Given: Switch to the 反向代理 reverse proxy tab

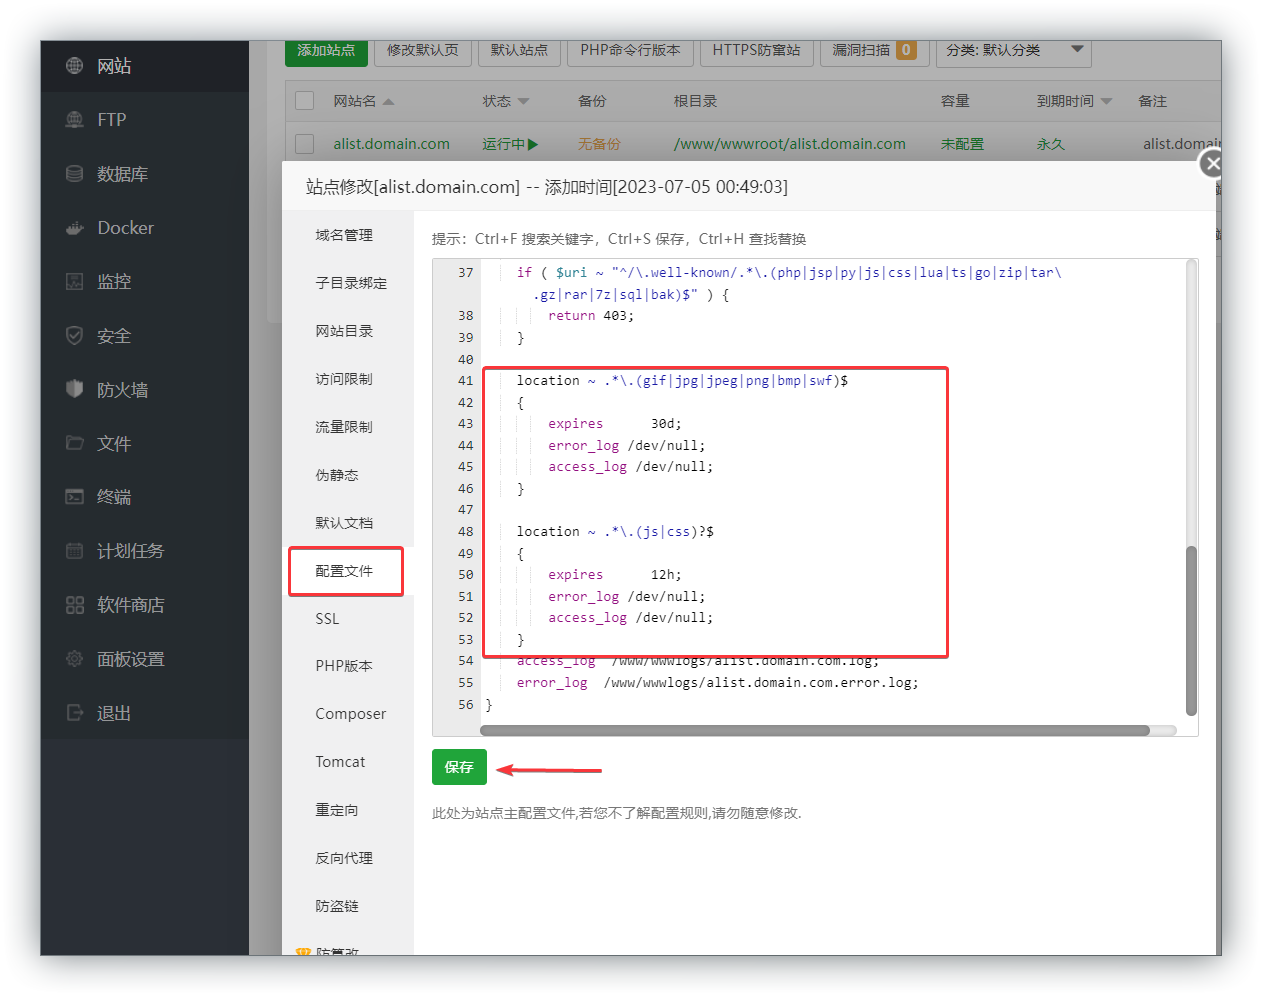Looking at the screenshot, I should tap(345, 857).
